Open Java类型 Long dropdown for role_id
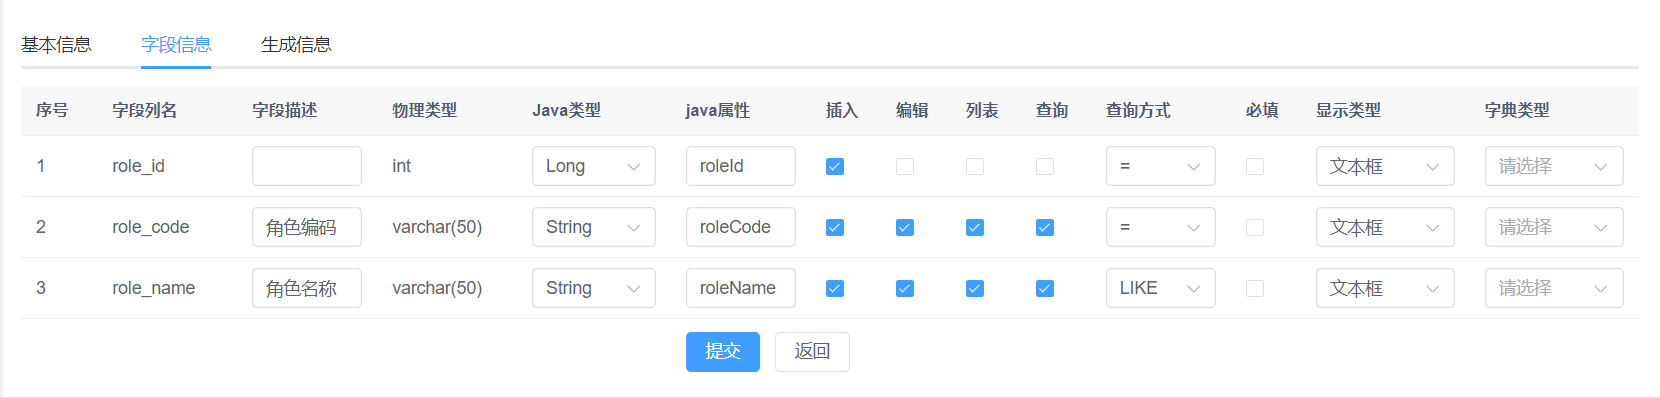This screenshot has height=398, width=1660. click(594, 166)
